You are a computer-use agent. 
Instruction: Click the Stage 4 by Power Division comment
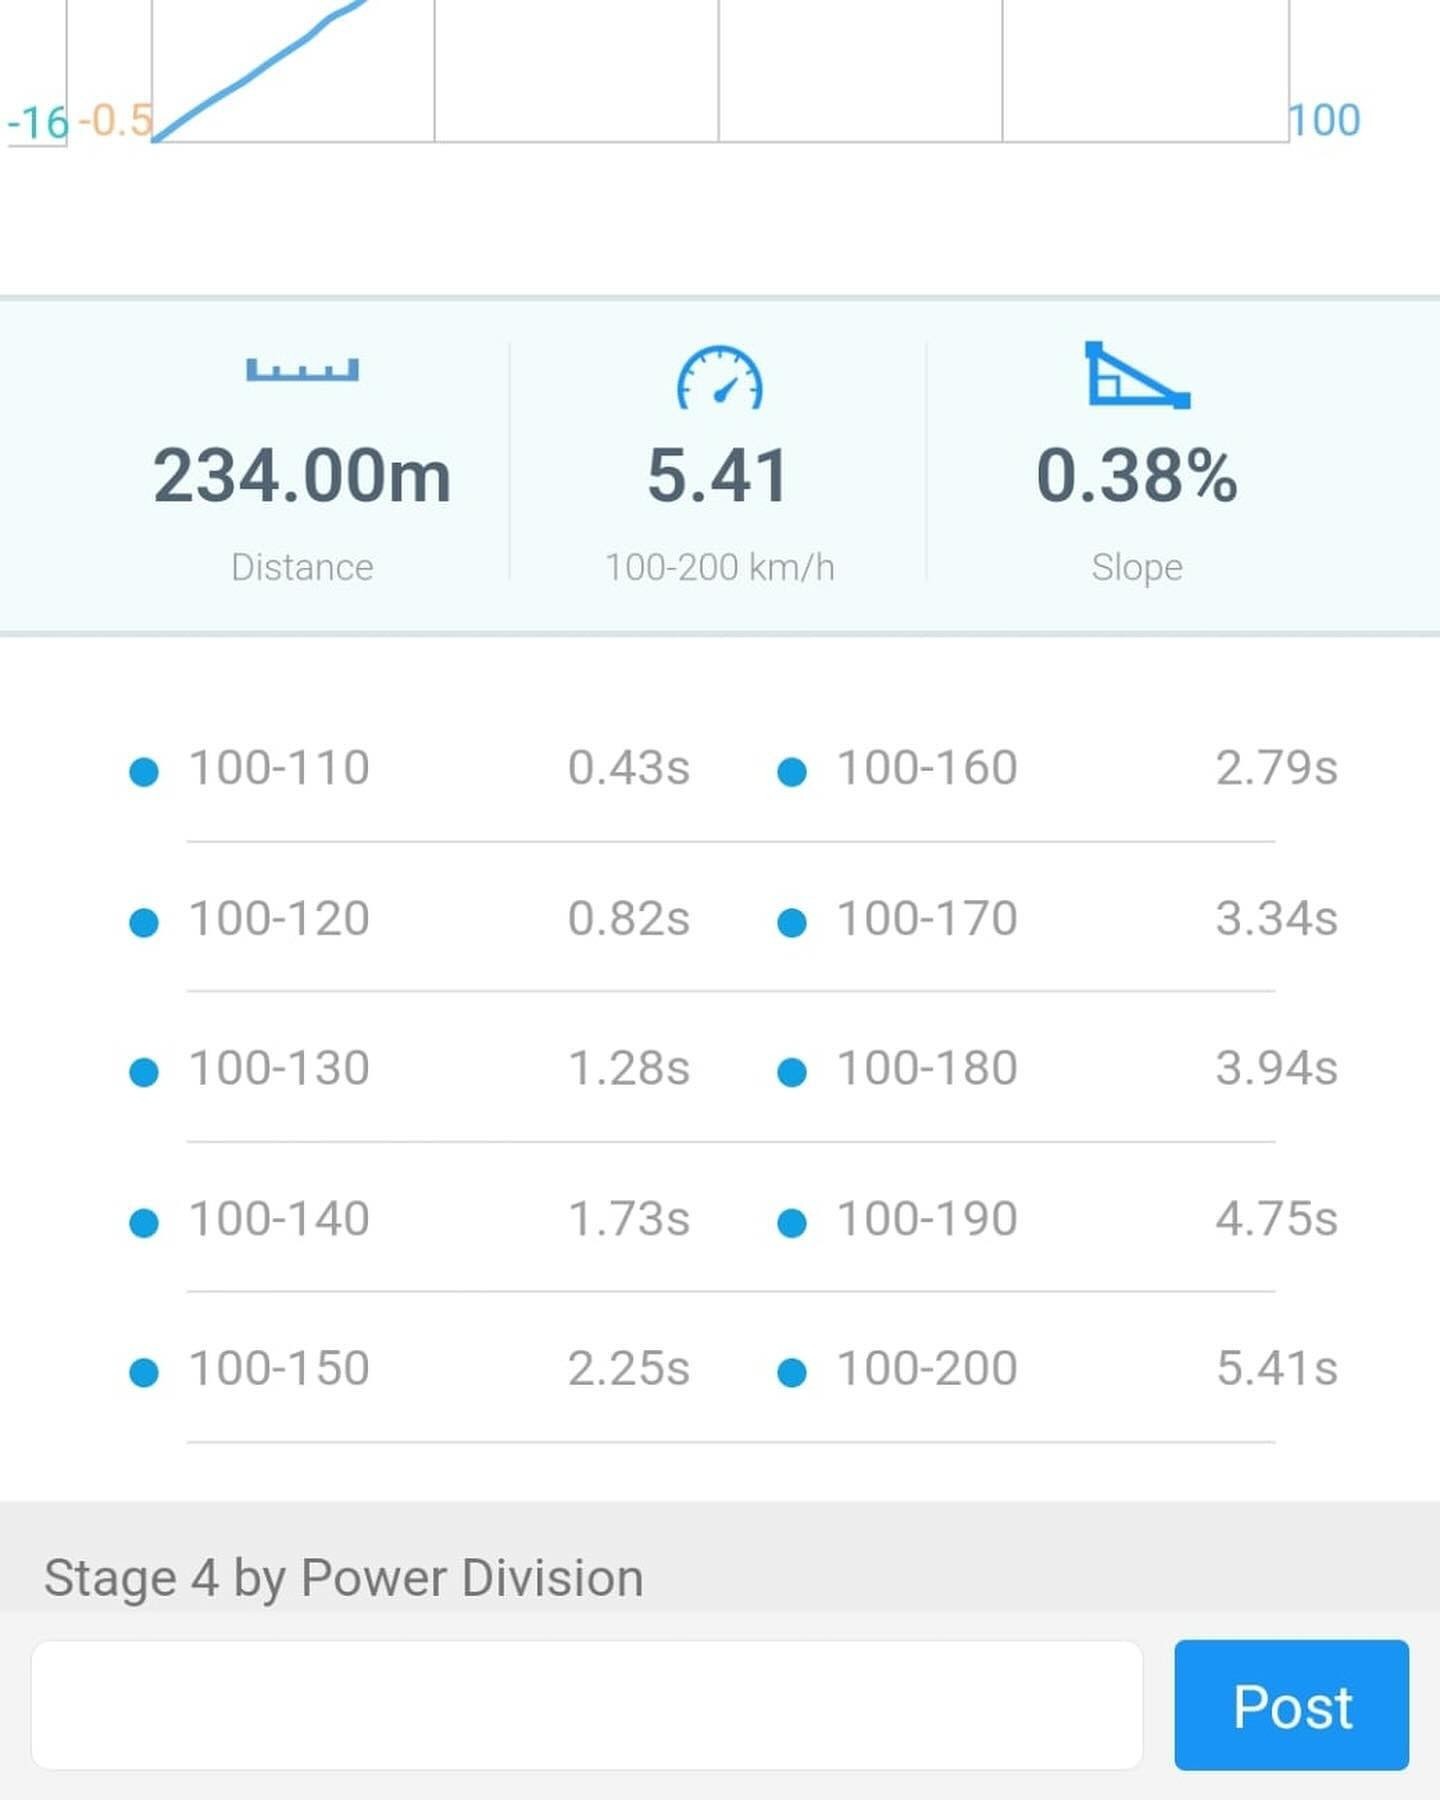pyautogui.click(x=344, y=1579)
